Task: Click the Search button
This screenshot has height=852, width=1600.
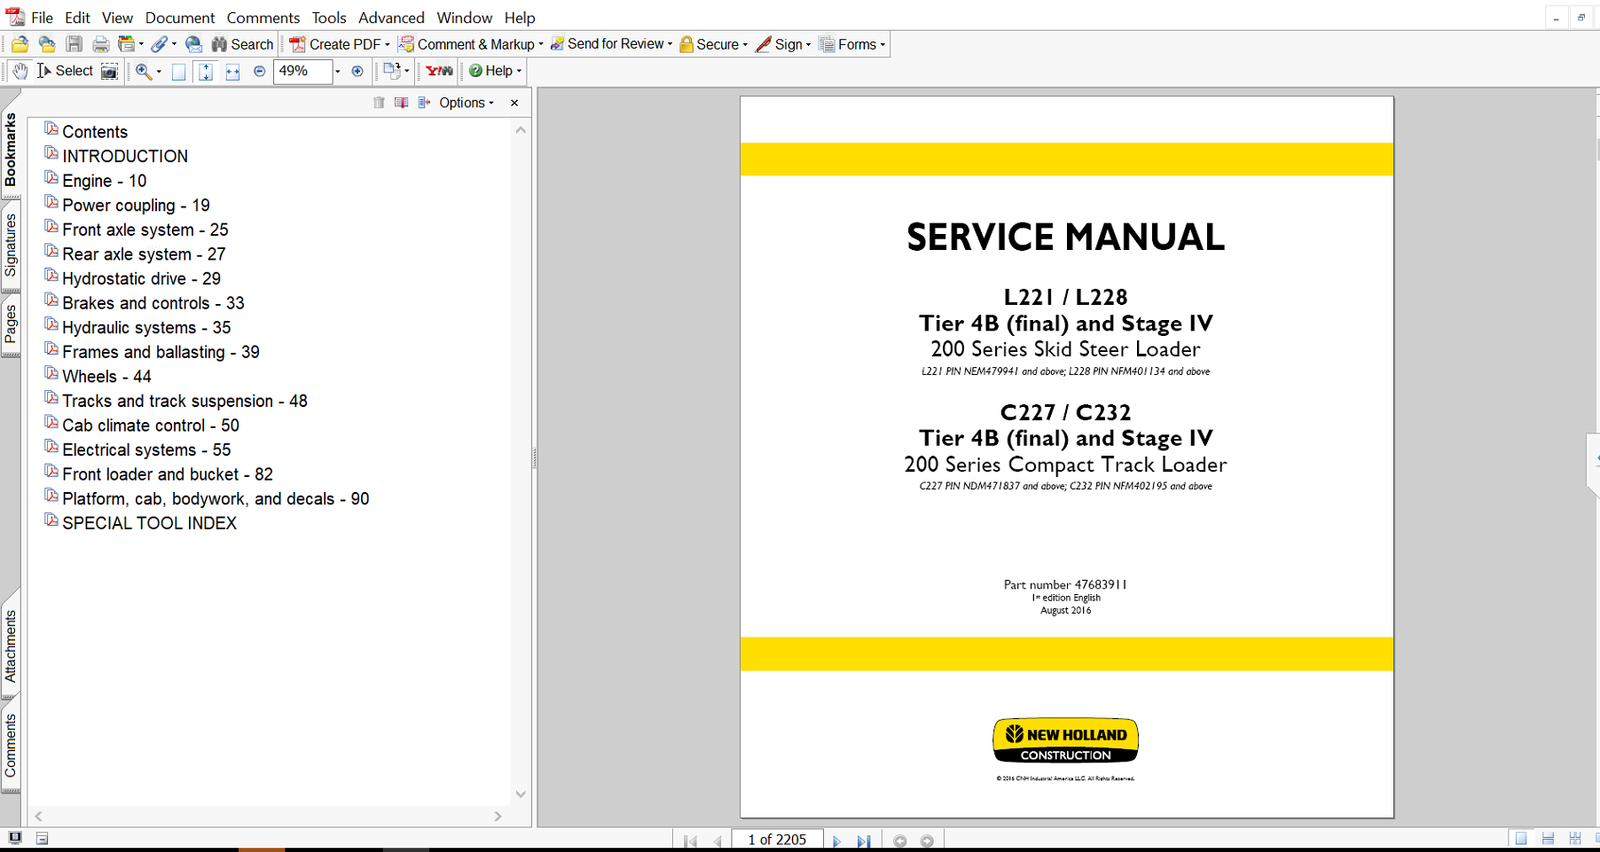Action: pos(242,44)
